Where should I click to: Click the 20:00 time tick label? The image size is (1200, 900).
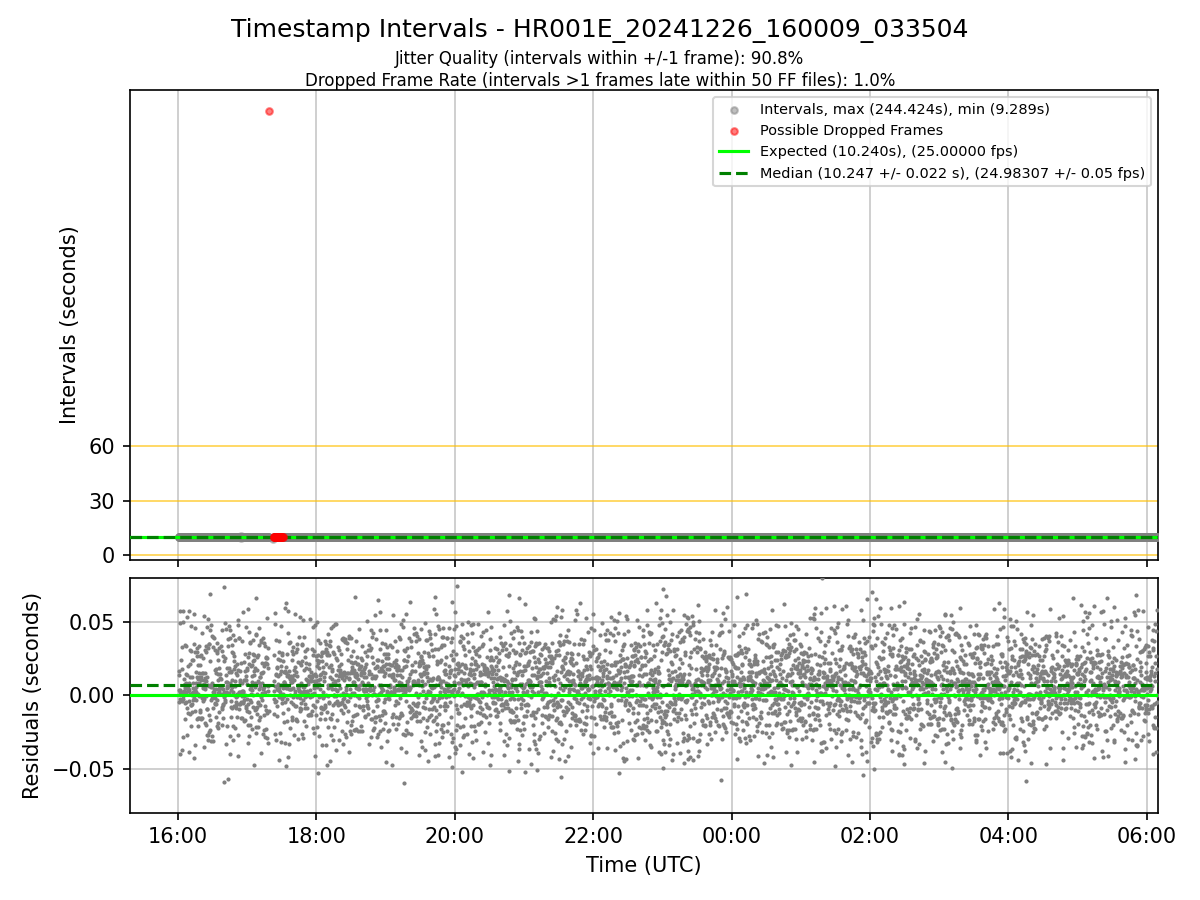(455, 834)
